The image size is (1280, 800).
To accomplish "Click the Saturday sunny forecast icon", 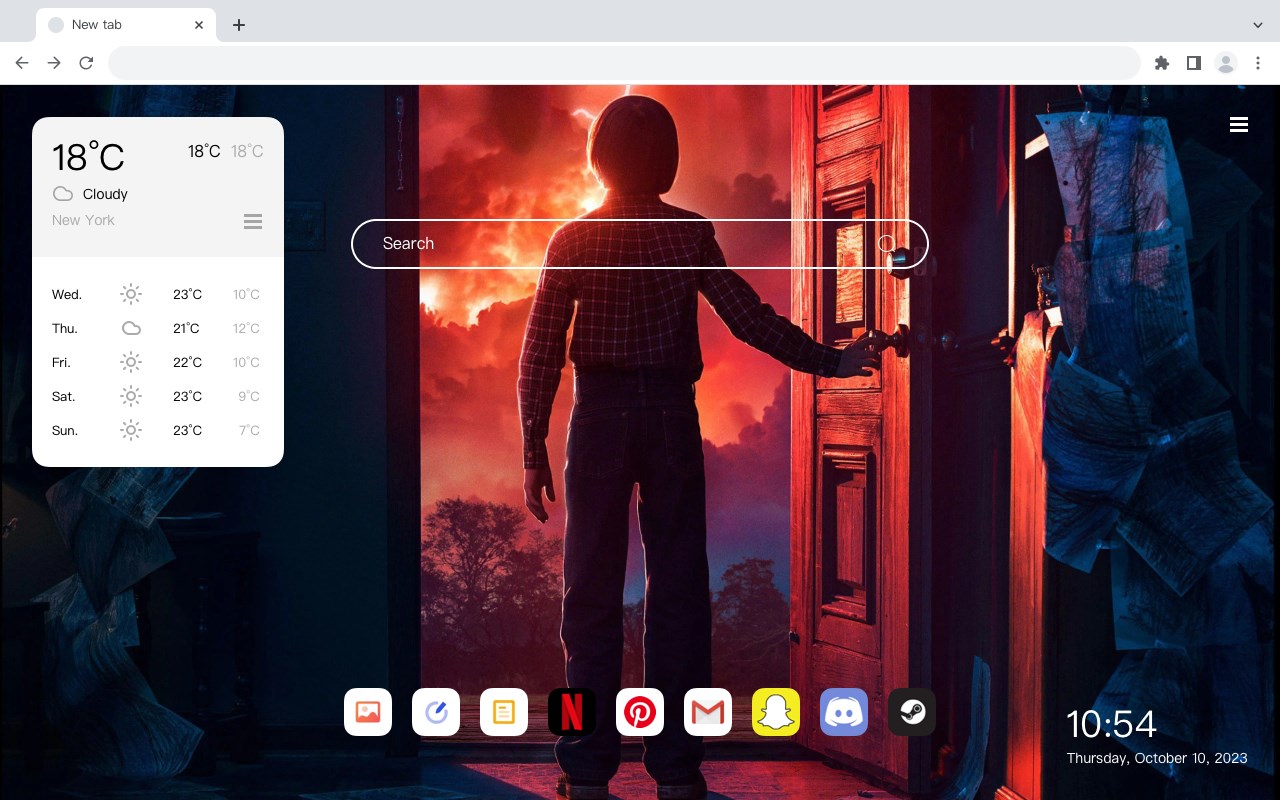I will [x=131, y=396].
